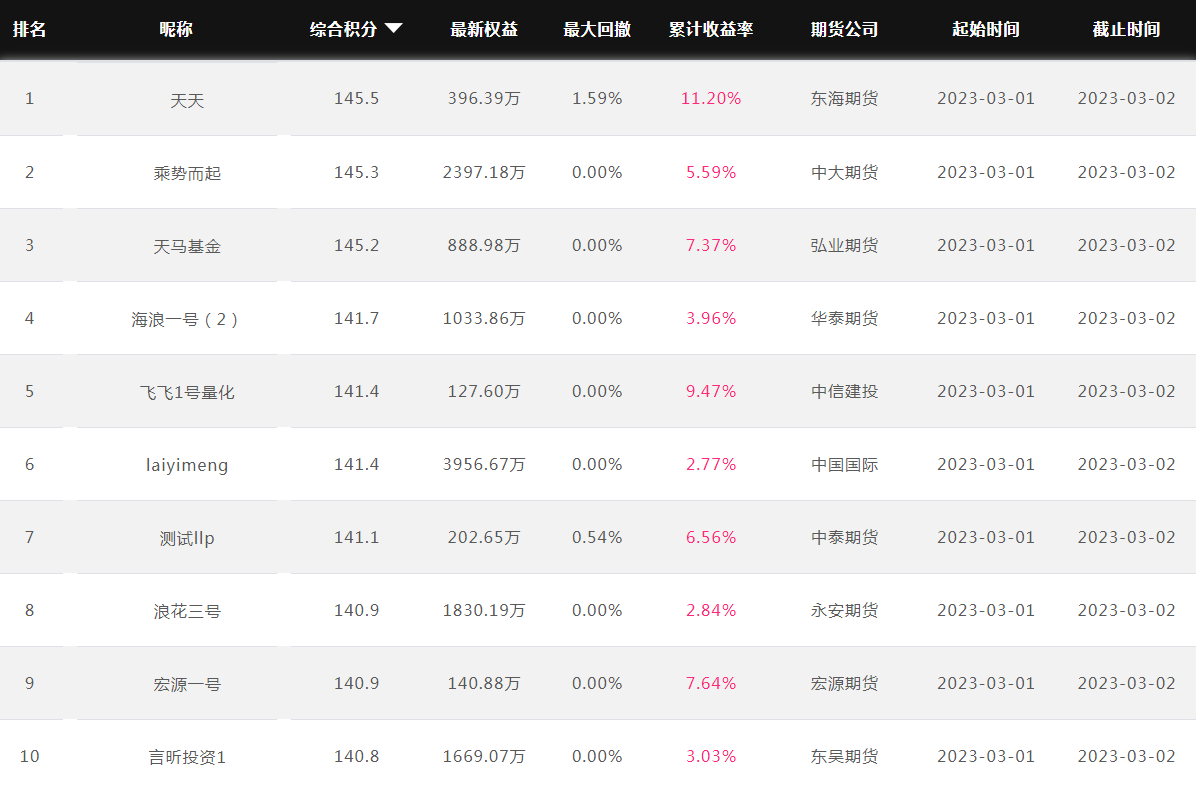Click equity value 127.60万

484,391
